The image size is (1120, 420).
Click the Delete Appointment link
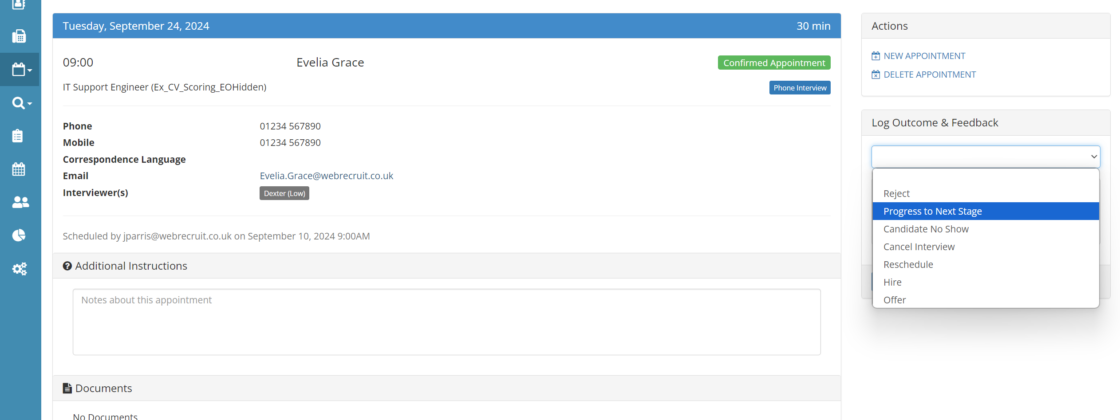pos(929,74)
